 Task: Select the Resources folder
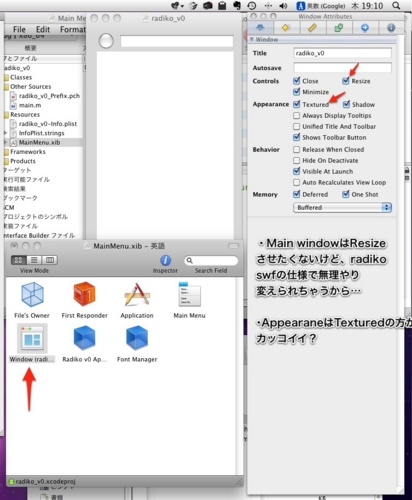click(x=25, y=115)
